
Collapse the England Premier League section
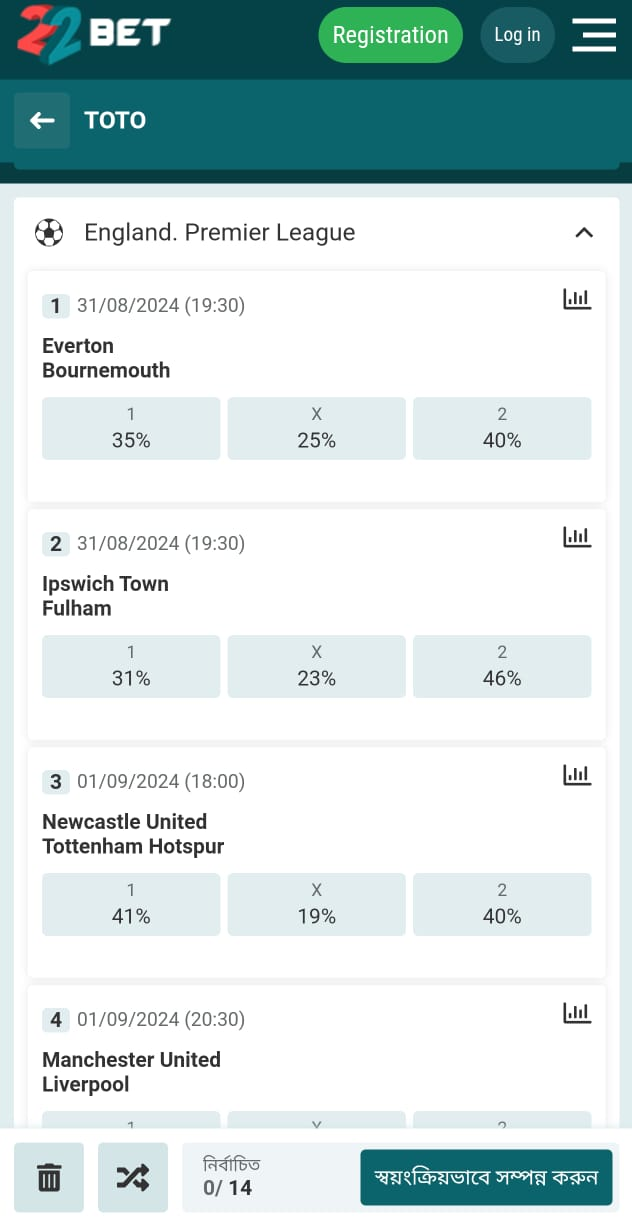pos(584,233)
